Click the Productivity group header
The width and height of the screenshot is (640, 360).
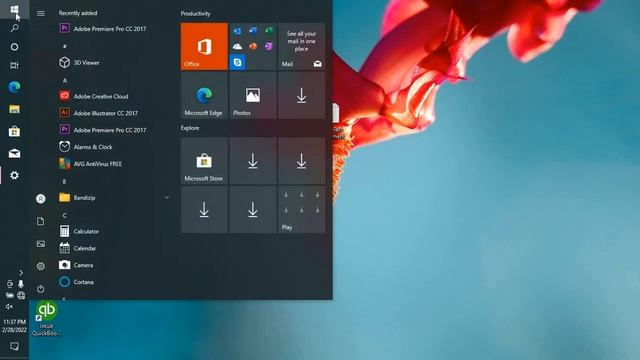[x=196, y=13]
